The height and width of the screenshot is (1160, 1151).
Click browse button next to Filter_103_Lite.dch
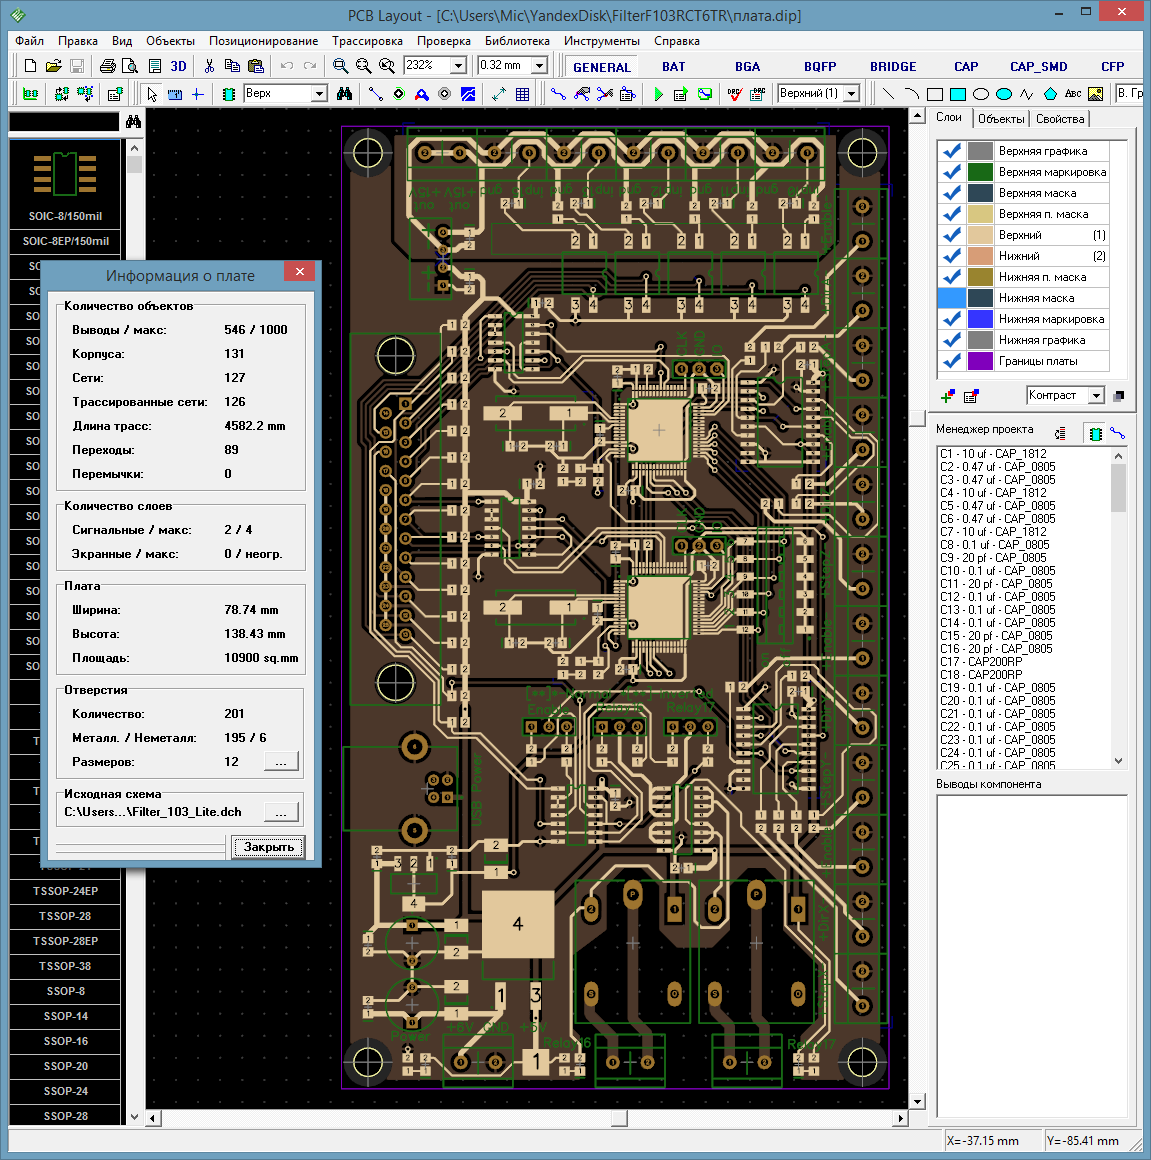click(x=281, y=812)
